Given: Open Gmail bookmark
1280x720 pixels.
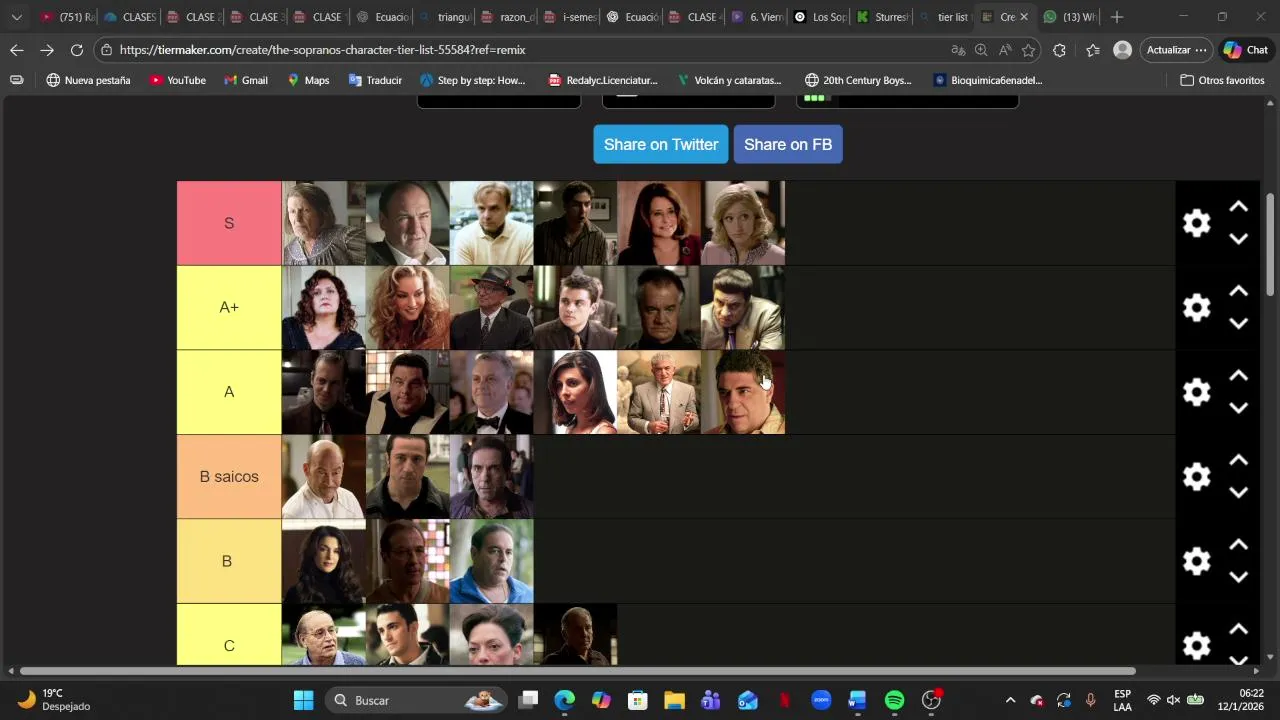Looking at the screenshot, I should tap(246, 80).
